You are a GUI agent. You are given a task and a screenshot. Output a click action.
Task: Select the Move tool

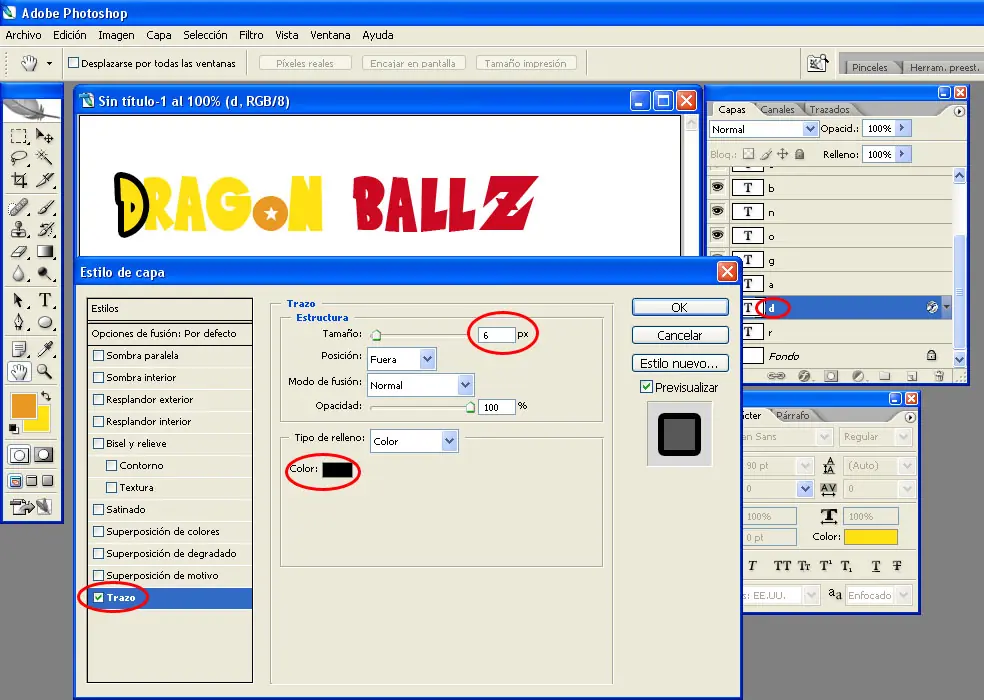pyautogui.click(x=45, y=136)
